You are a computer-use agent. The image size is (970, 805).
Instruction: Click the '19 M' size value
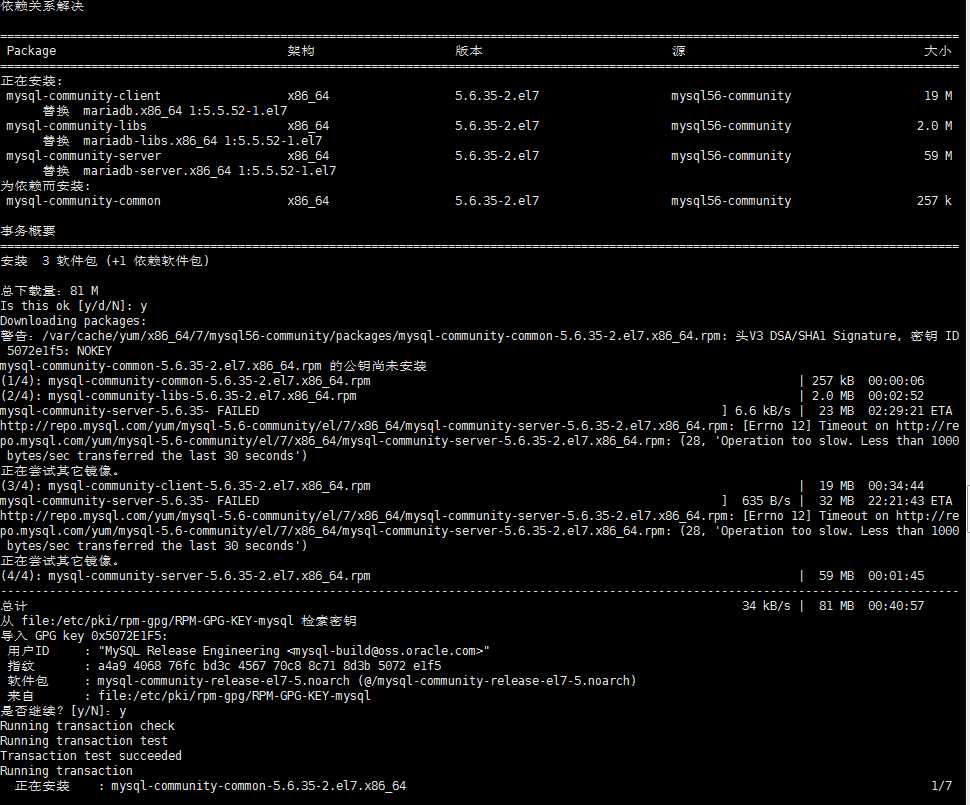pyautogui.click(x=938, y=96)
